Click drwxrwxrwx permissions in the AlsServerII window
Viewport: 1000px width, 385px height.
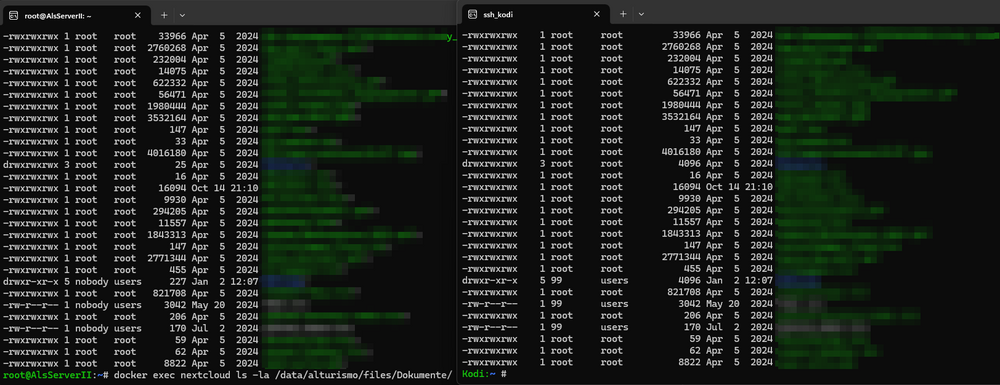pyautogui.click(x=31, y=165)
